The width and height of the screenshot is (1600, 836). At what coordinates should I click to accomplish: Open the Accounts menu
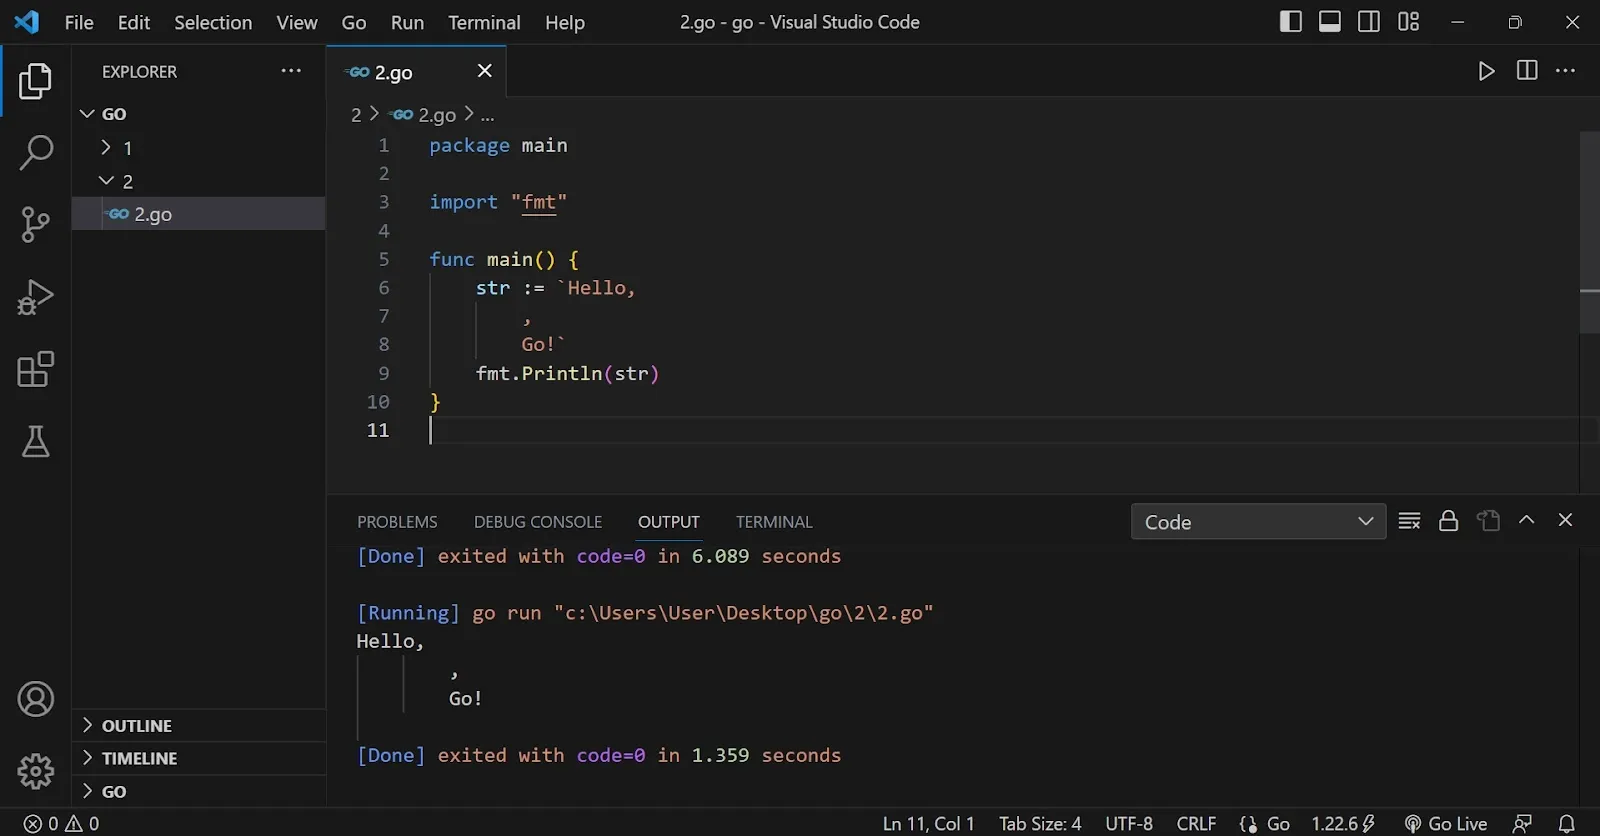point(35,699)
